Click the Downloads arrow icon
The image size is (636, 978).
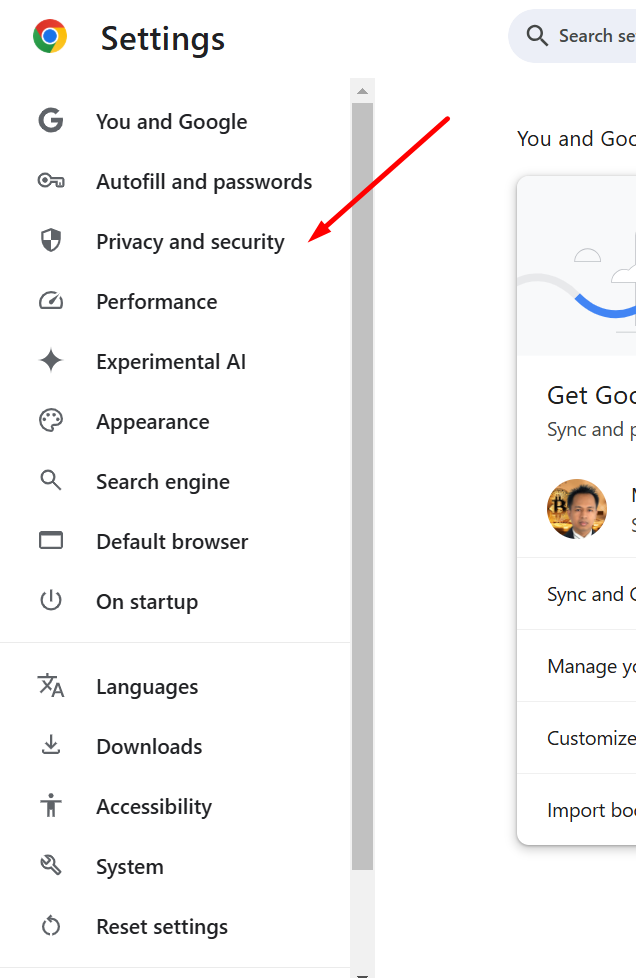tap(50, 746)
